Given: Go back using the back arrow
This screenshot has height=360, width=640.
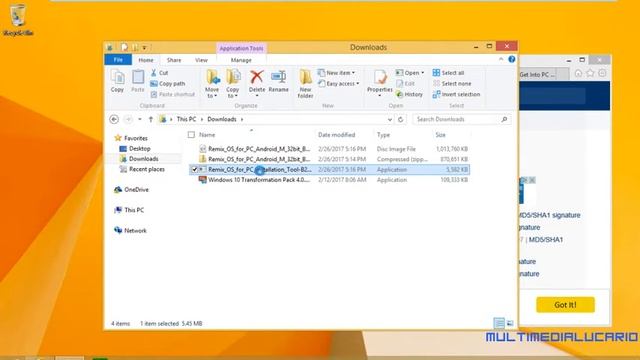Looking at the screenshot, I should (x=114, y=119).
